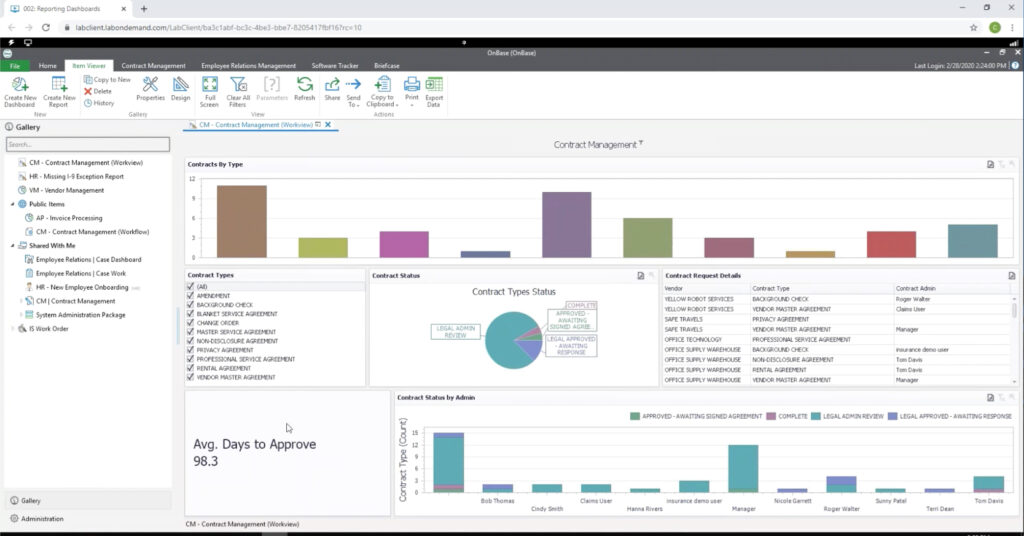Switch to the Software Tracker tab

tap(334, 66)
